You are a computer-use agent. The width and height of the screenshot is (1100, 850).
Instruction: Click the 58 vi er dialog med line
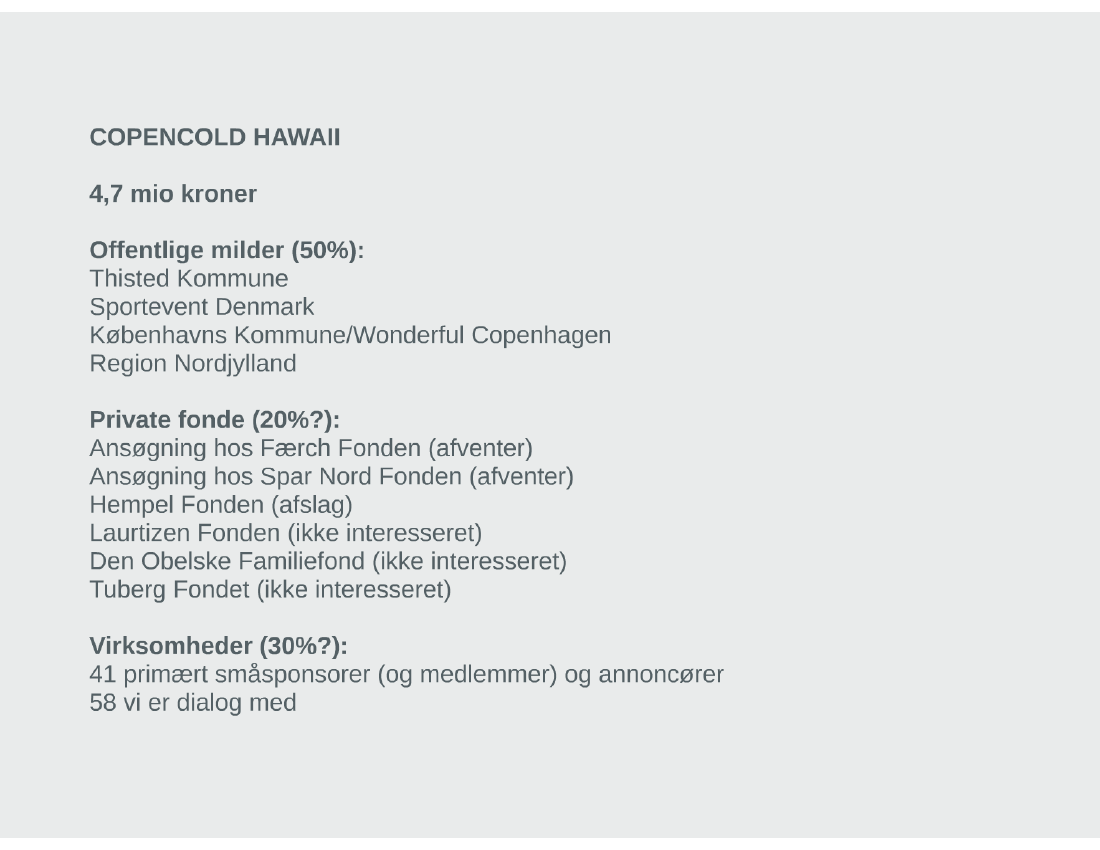coord(193,702)
